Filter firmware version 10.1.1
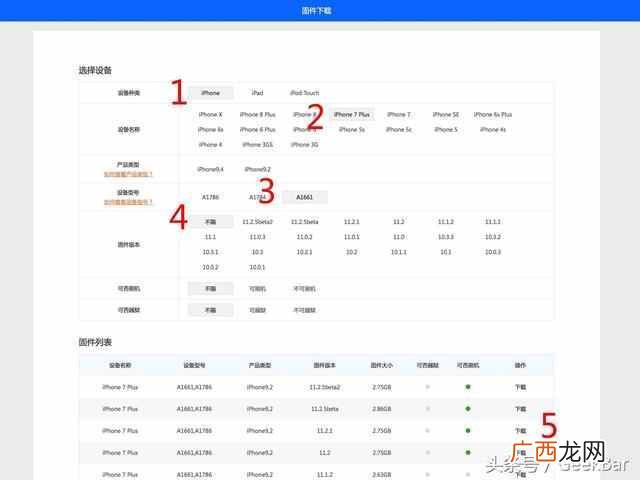 (399, 252)
